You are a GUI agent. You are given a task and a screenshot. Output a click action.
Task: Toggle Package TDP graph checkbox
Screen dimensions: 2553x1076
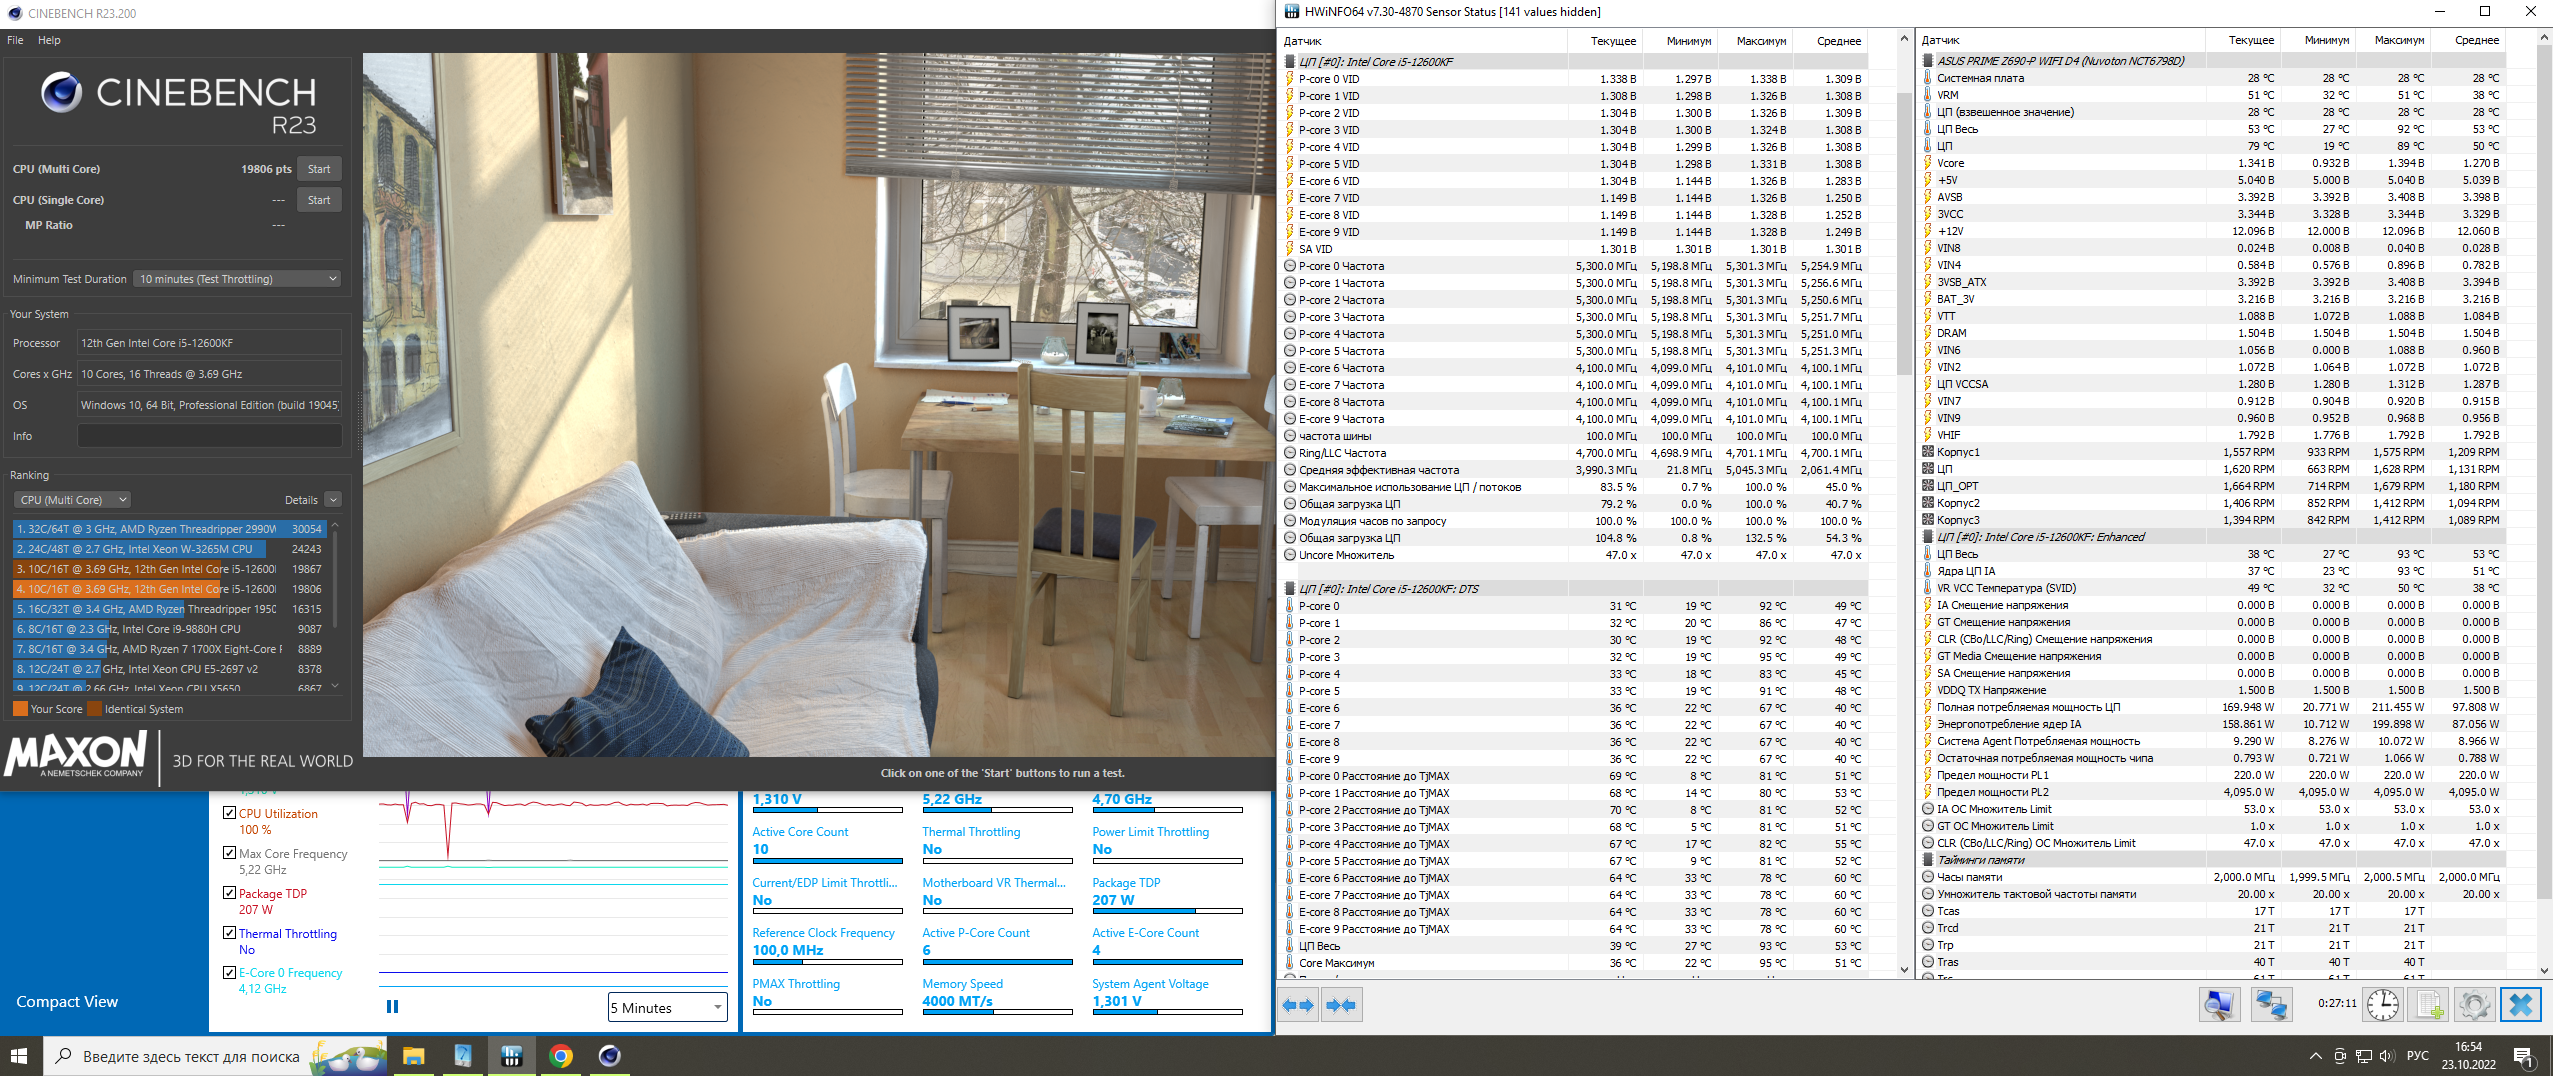point(230,893)
